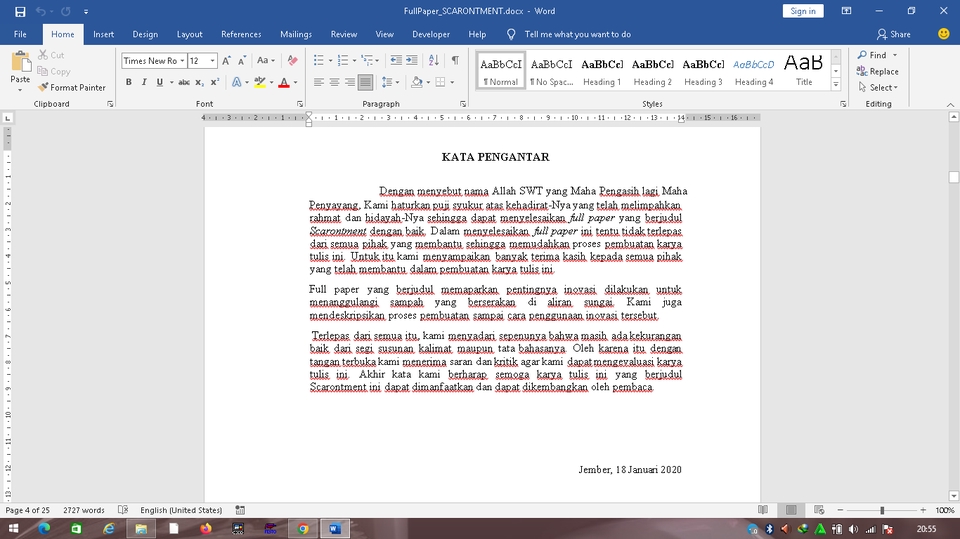960x539 pixels.
Task: Switch to Print Layout view
Action: coord(791,510)
